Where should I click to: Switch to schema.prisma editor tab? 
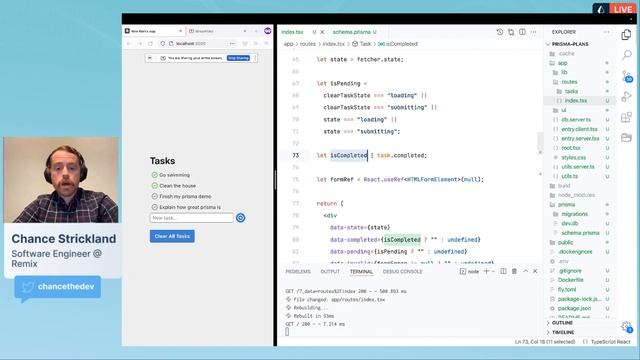tap(352, 32)
